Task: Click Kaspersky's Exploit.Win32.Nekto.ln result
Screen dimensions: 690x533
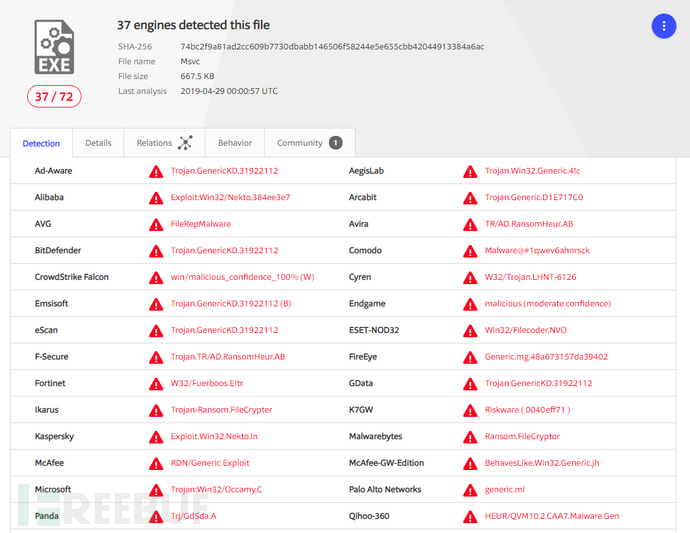Action: click(x=214, y=436)
